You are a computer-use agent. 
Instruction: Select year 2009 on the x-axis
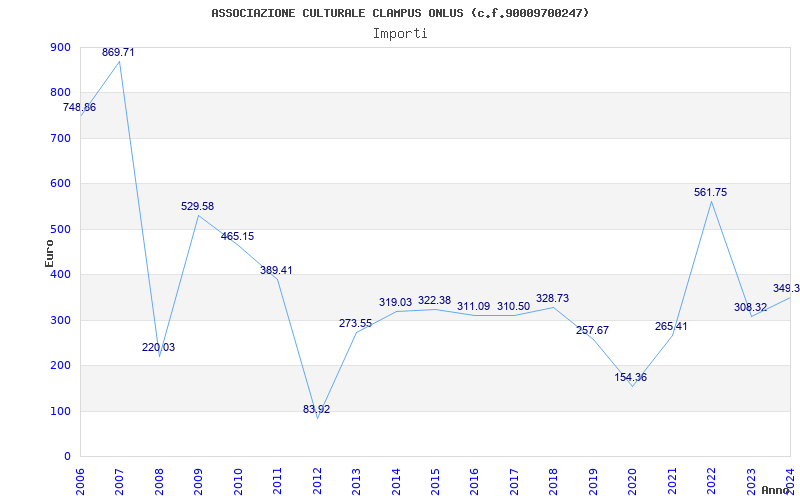[198, 481]
